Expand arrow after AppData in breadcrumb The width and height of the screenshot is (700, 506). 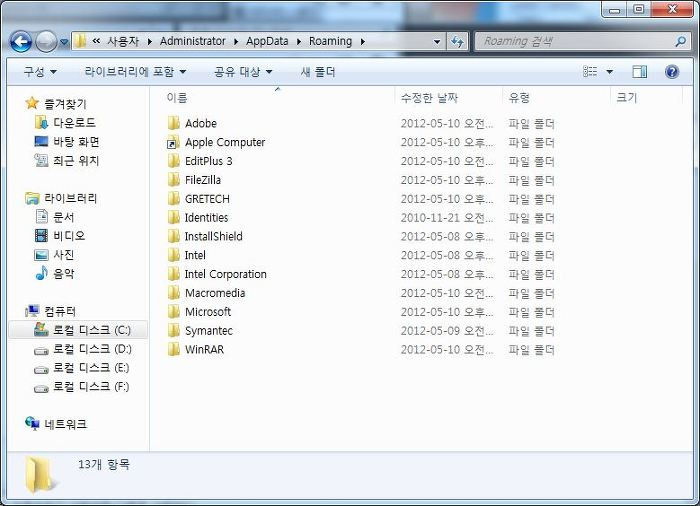pyautogui.click(x=299, y=42)
